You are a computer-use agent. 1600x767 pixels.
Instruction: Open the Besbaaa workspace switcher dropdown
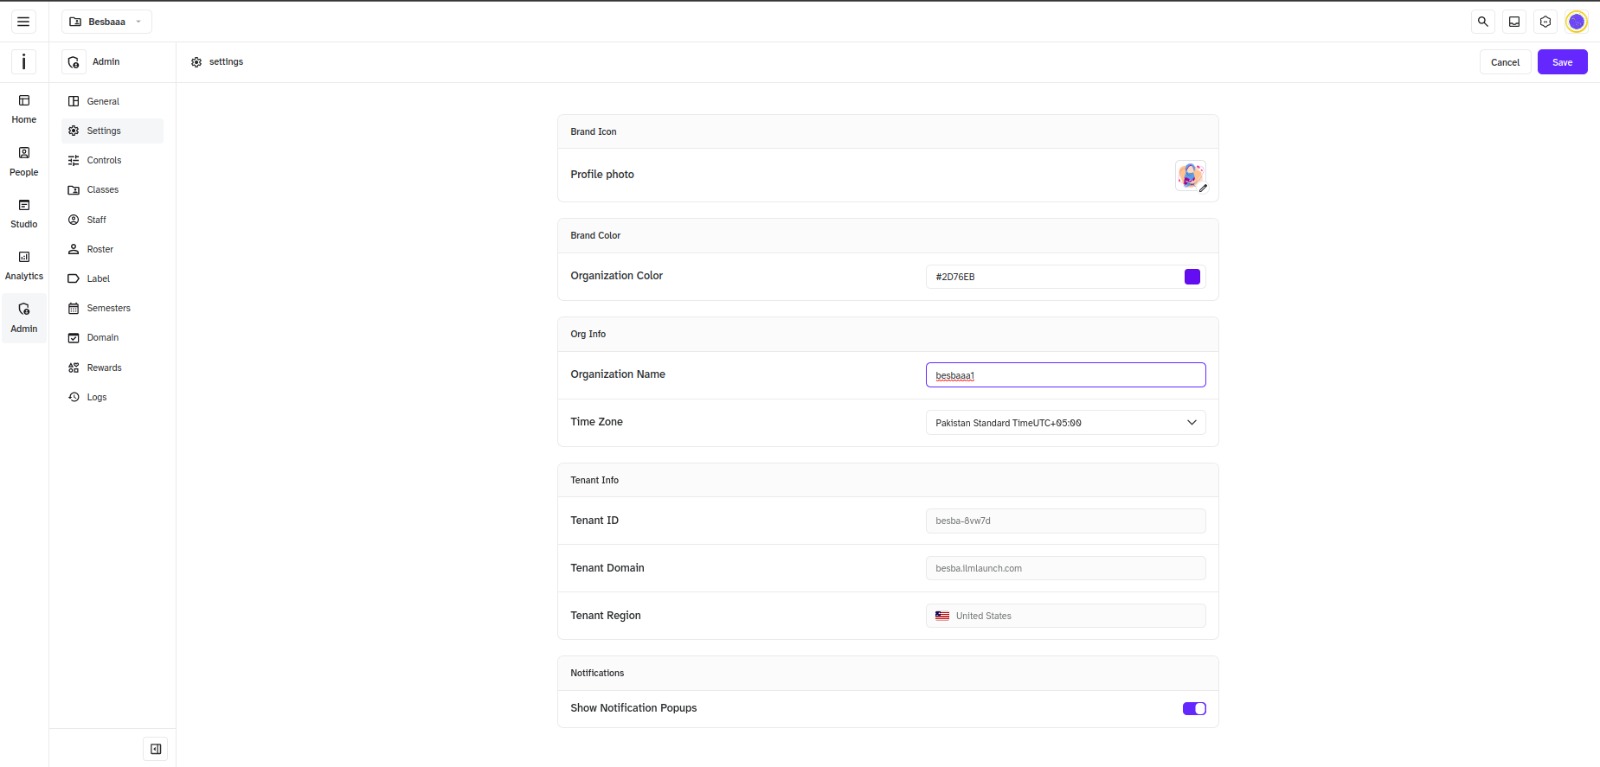coord(107,21)
